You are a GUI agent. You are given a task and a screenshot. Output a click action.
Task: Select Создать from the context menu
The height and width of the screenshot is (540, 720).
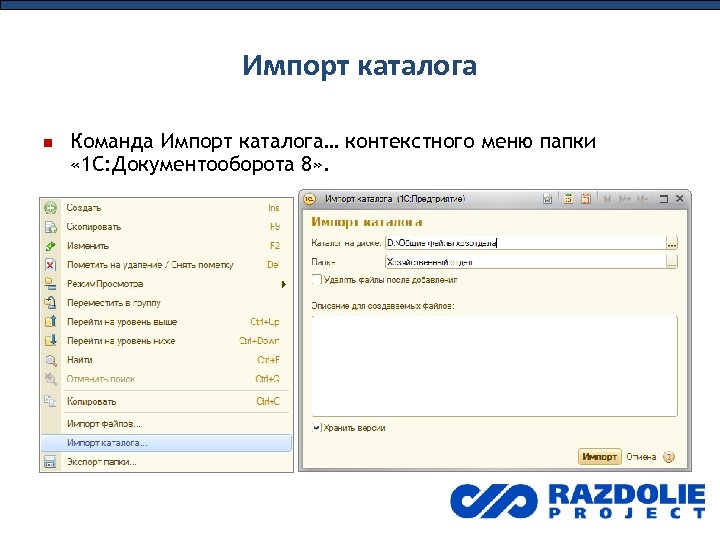(167, 208)
